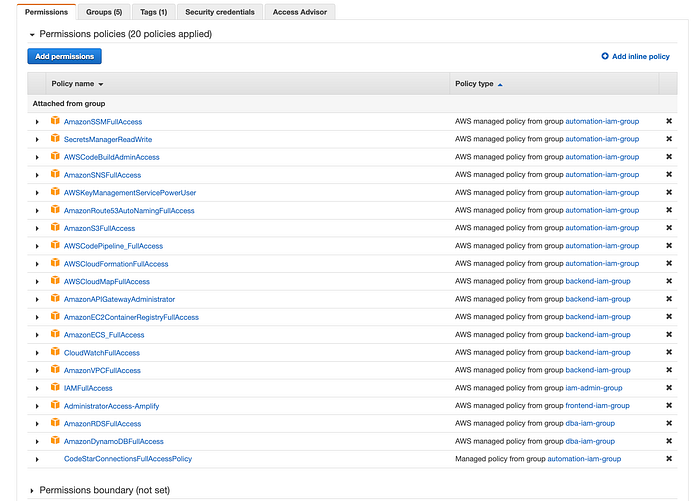Click the plus icon of Add inline policy
This screenshot has width=700, height=501.
pyautogui.click(x=605, y=56)
